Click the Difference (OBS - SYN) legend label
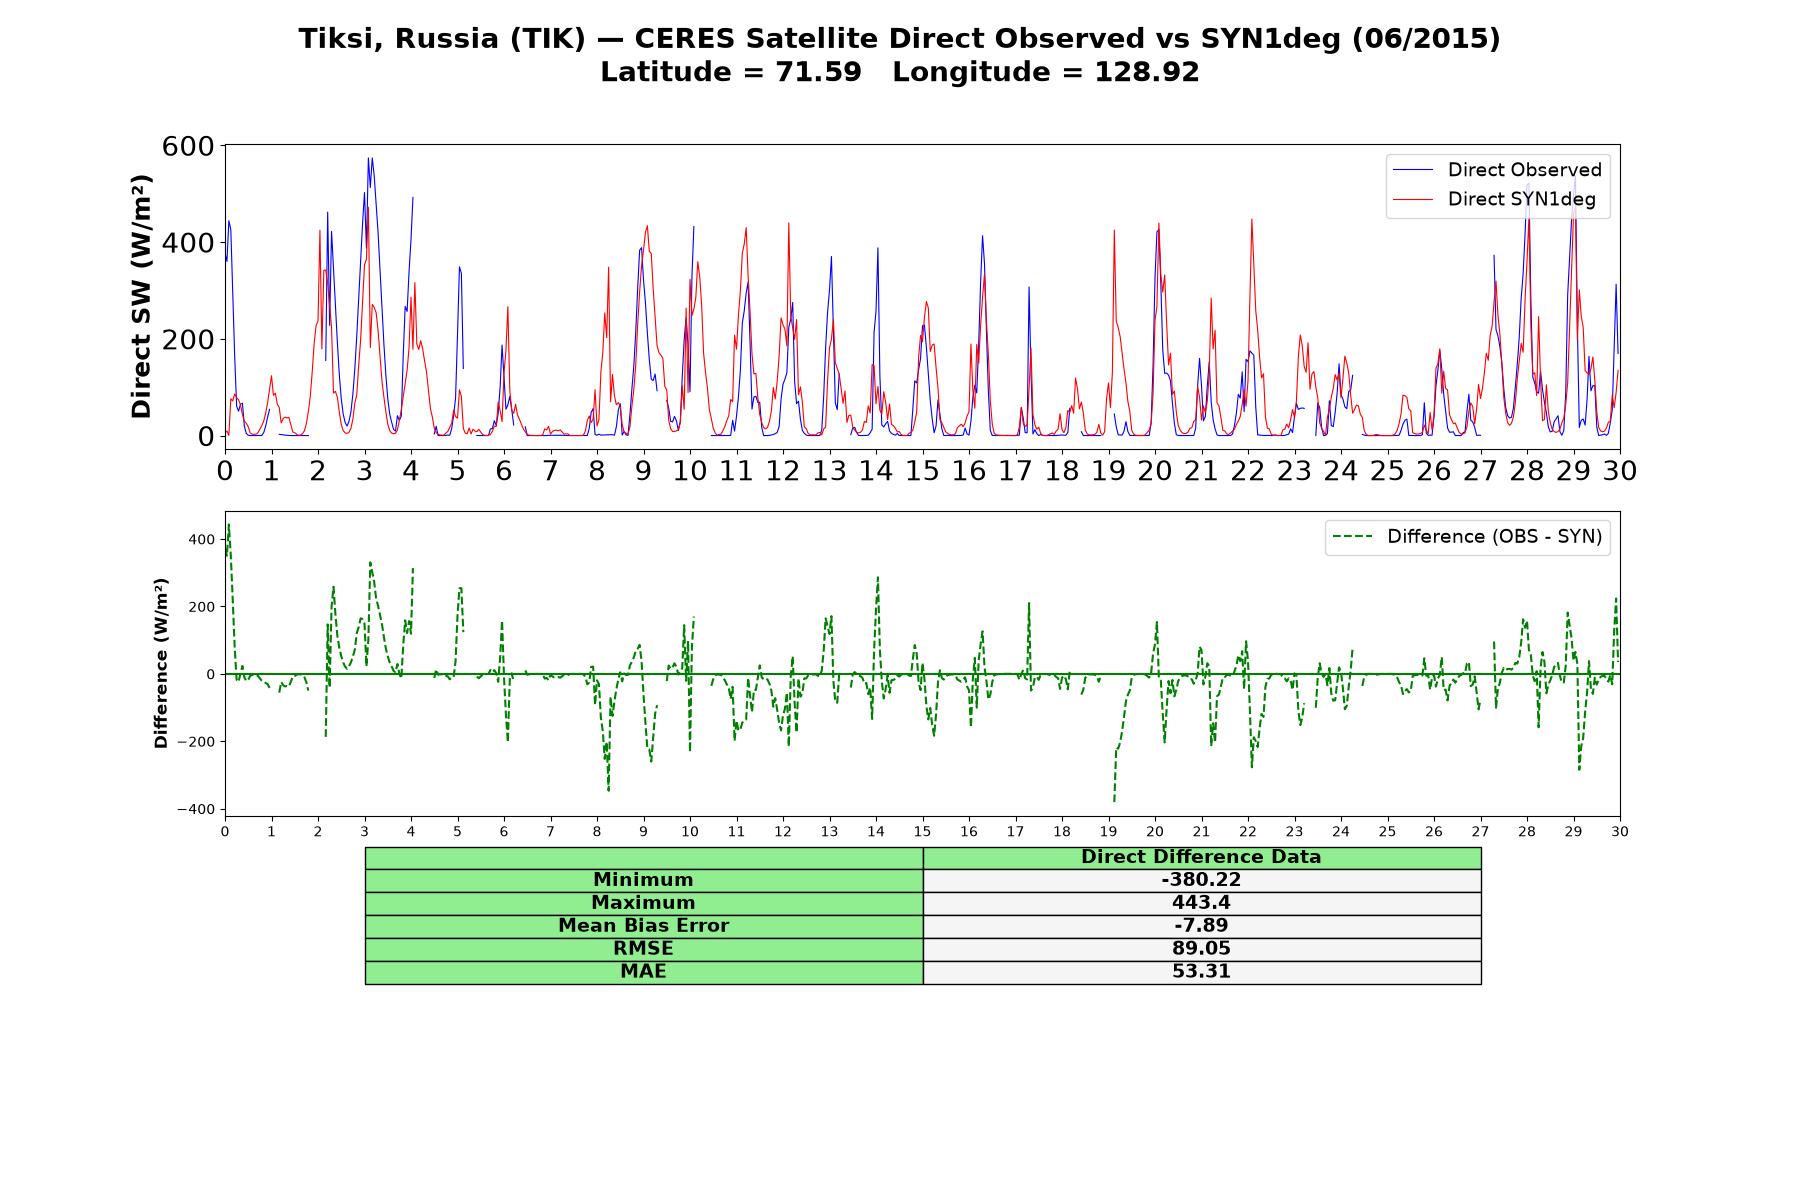The image size is (1800, 1200). (x=1494, y=537)
